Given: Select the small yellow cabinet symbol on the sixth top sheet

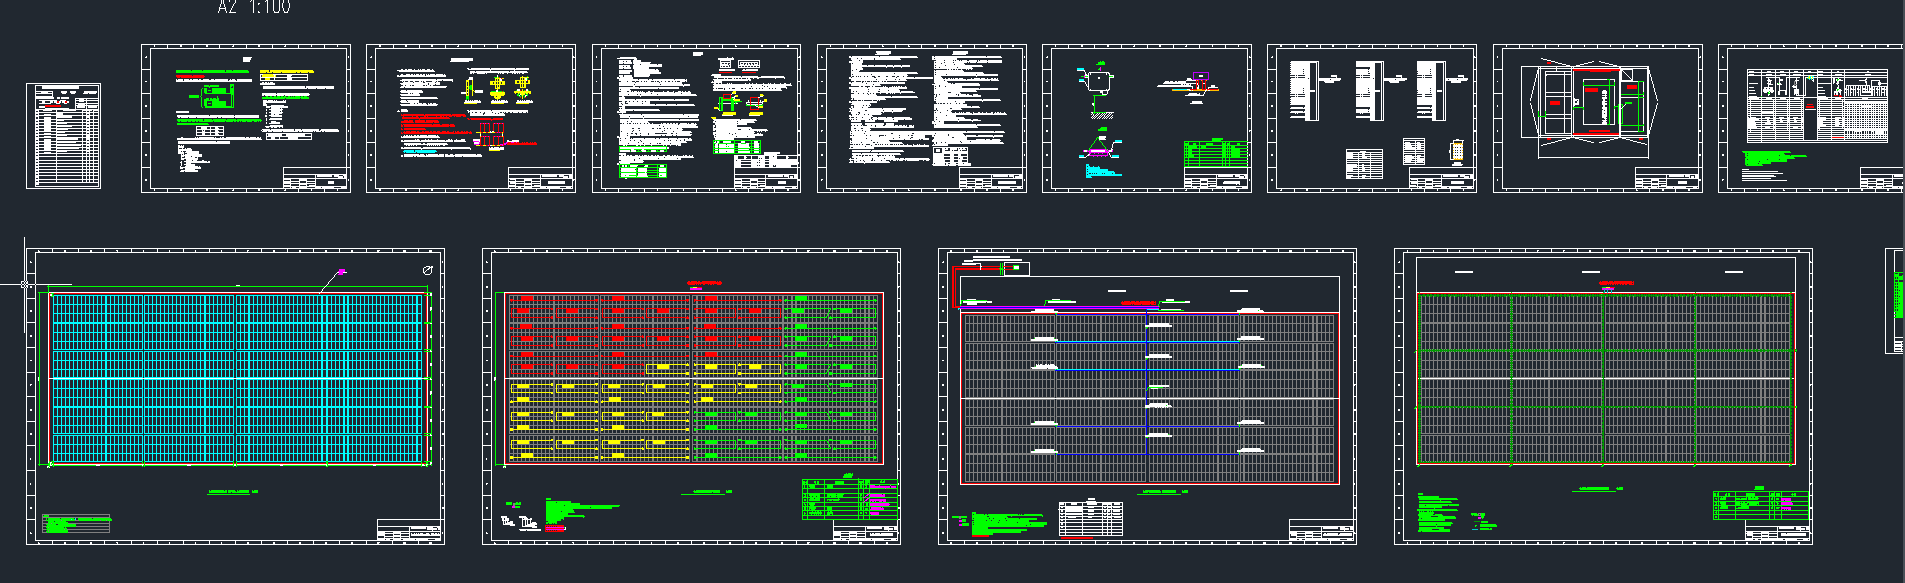Looking at the screenshot, I should click(1457, 151).
